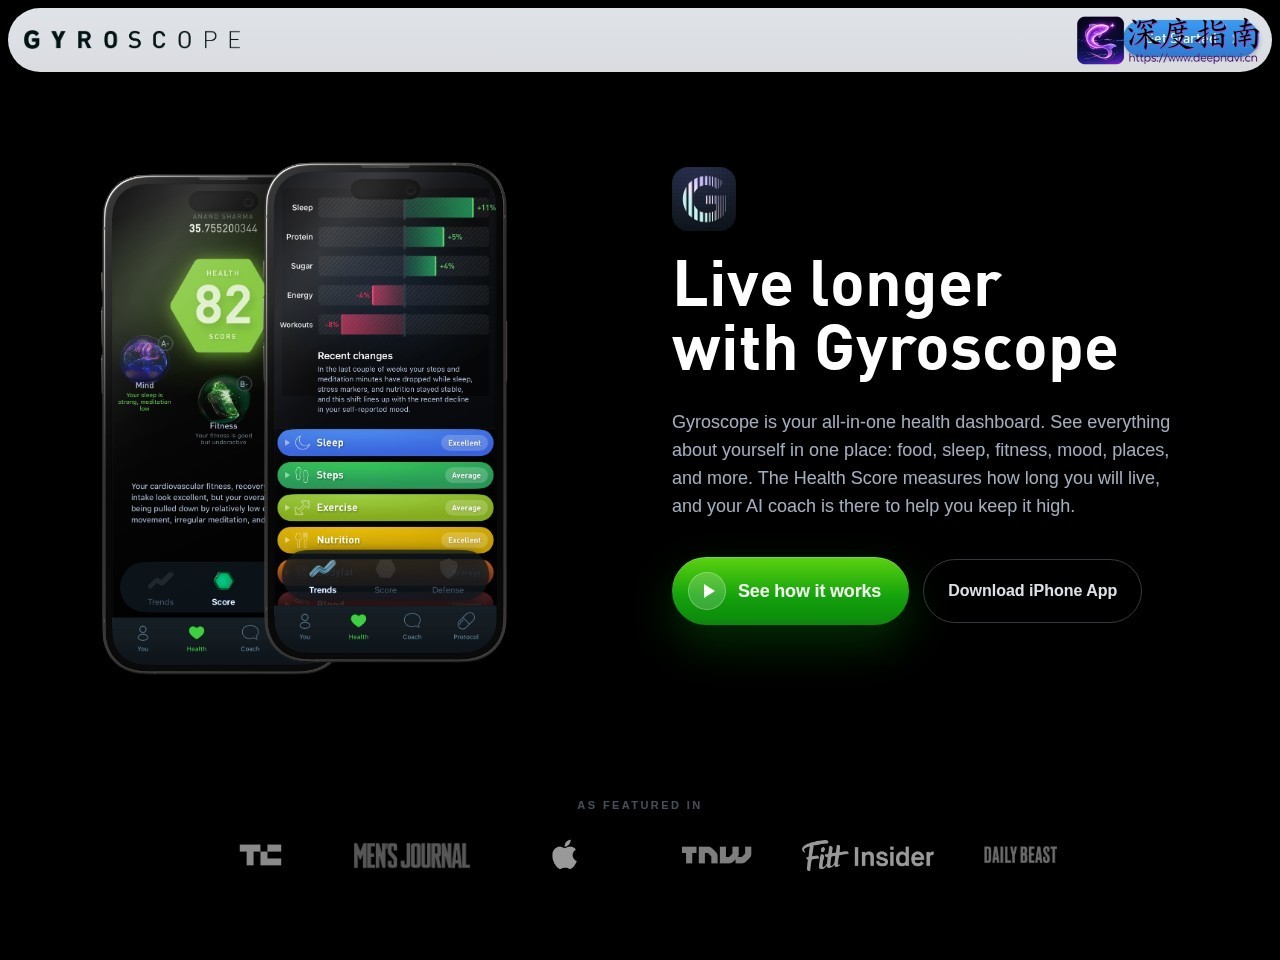Expand the Nutrition row disclosure triangle
1280x960 pixels.
(x=287, y=540)
